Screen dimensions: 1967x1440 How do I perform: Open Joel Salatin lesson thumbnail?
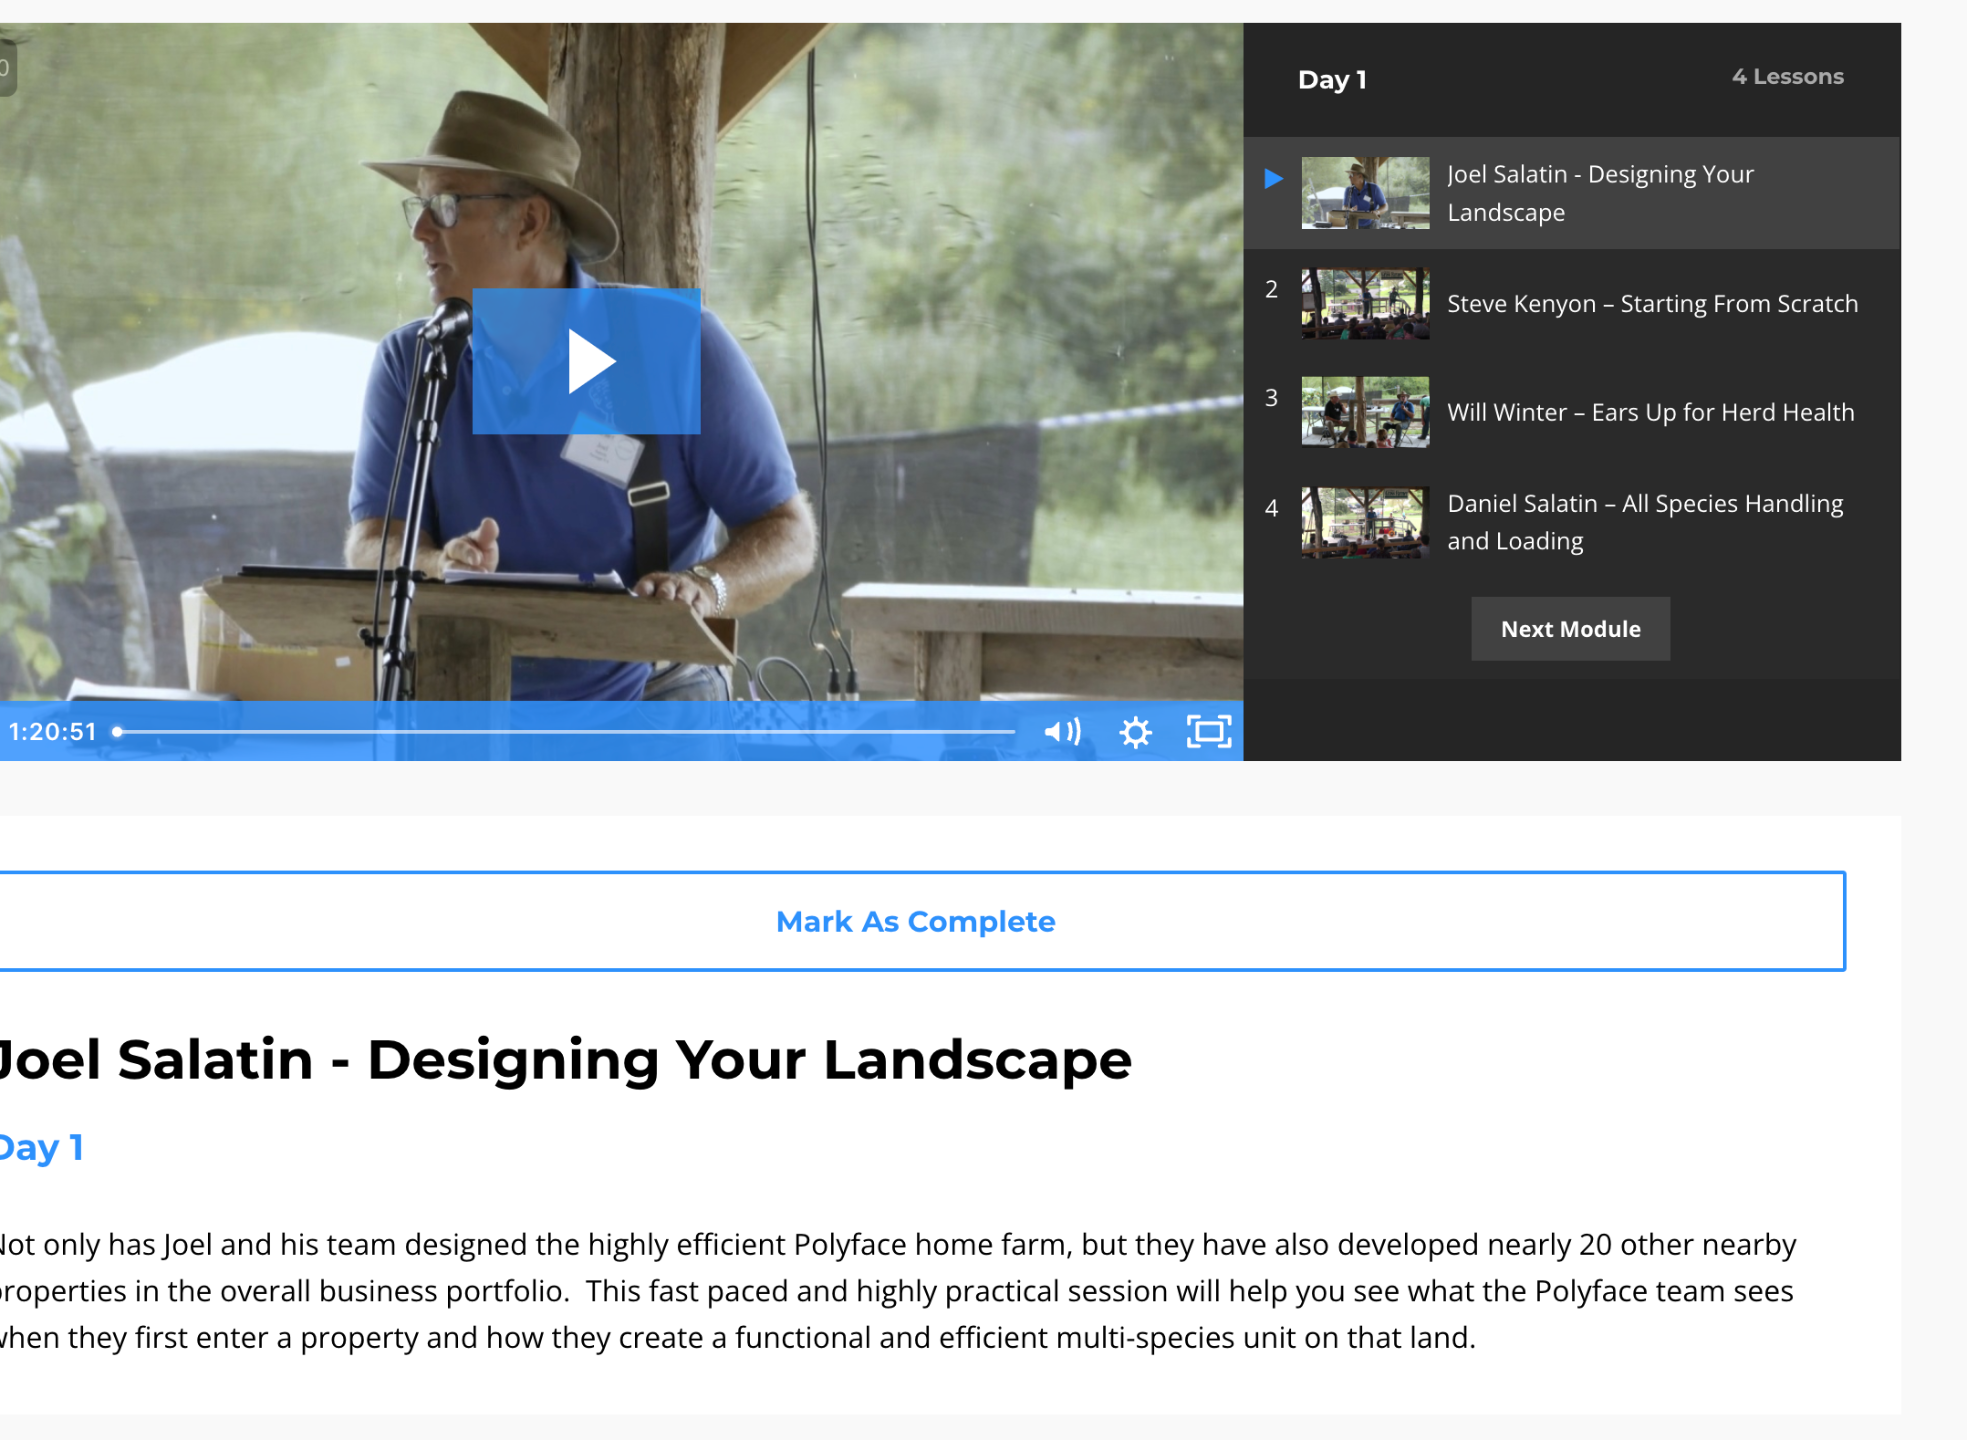pos(1365,193)
